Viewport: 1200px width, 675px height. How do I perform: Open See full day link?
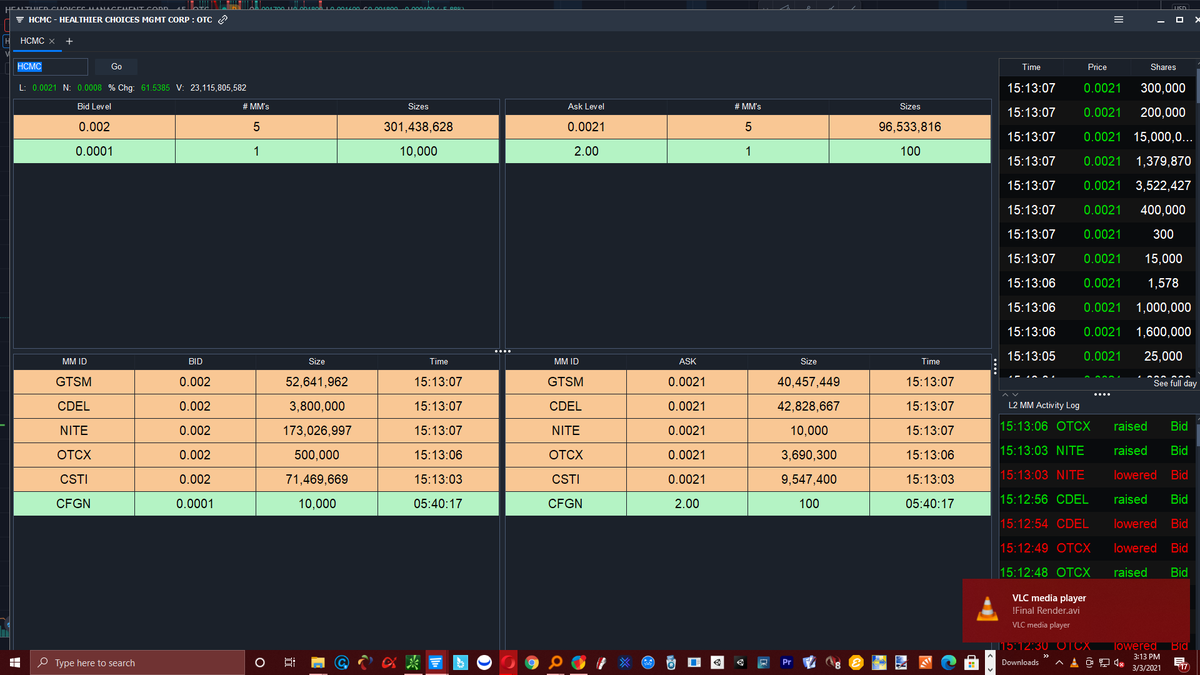(x=1175, y=383)
